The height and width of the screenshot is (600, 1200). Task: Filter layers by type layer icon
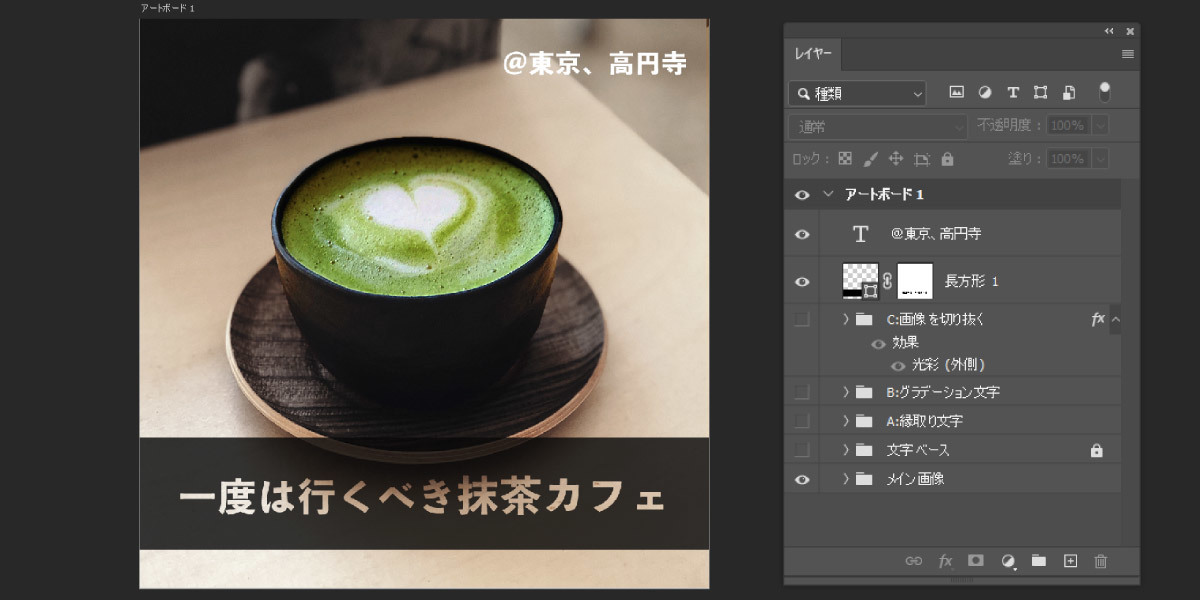pyautogui.click(x=1012, y=93)
